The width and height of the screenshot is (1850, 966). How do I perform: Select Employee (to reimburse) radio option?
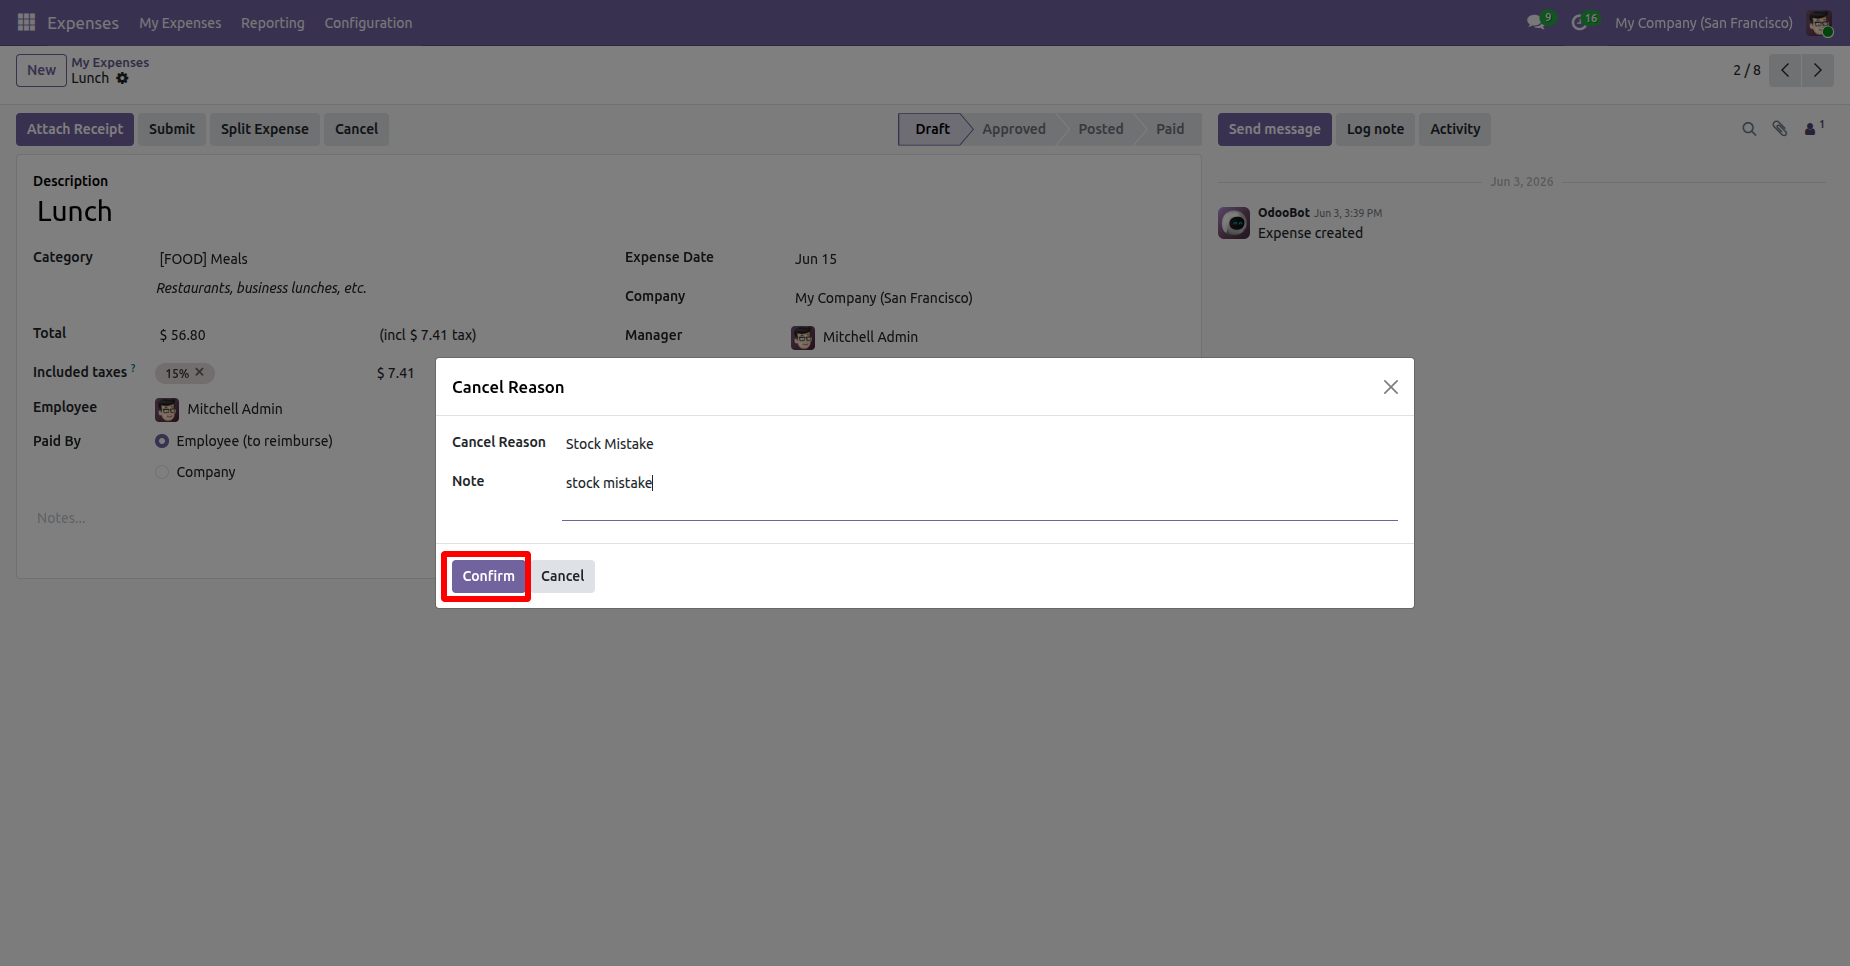[162, 441]
